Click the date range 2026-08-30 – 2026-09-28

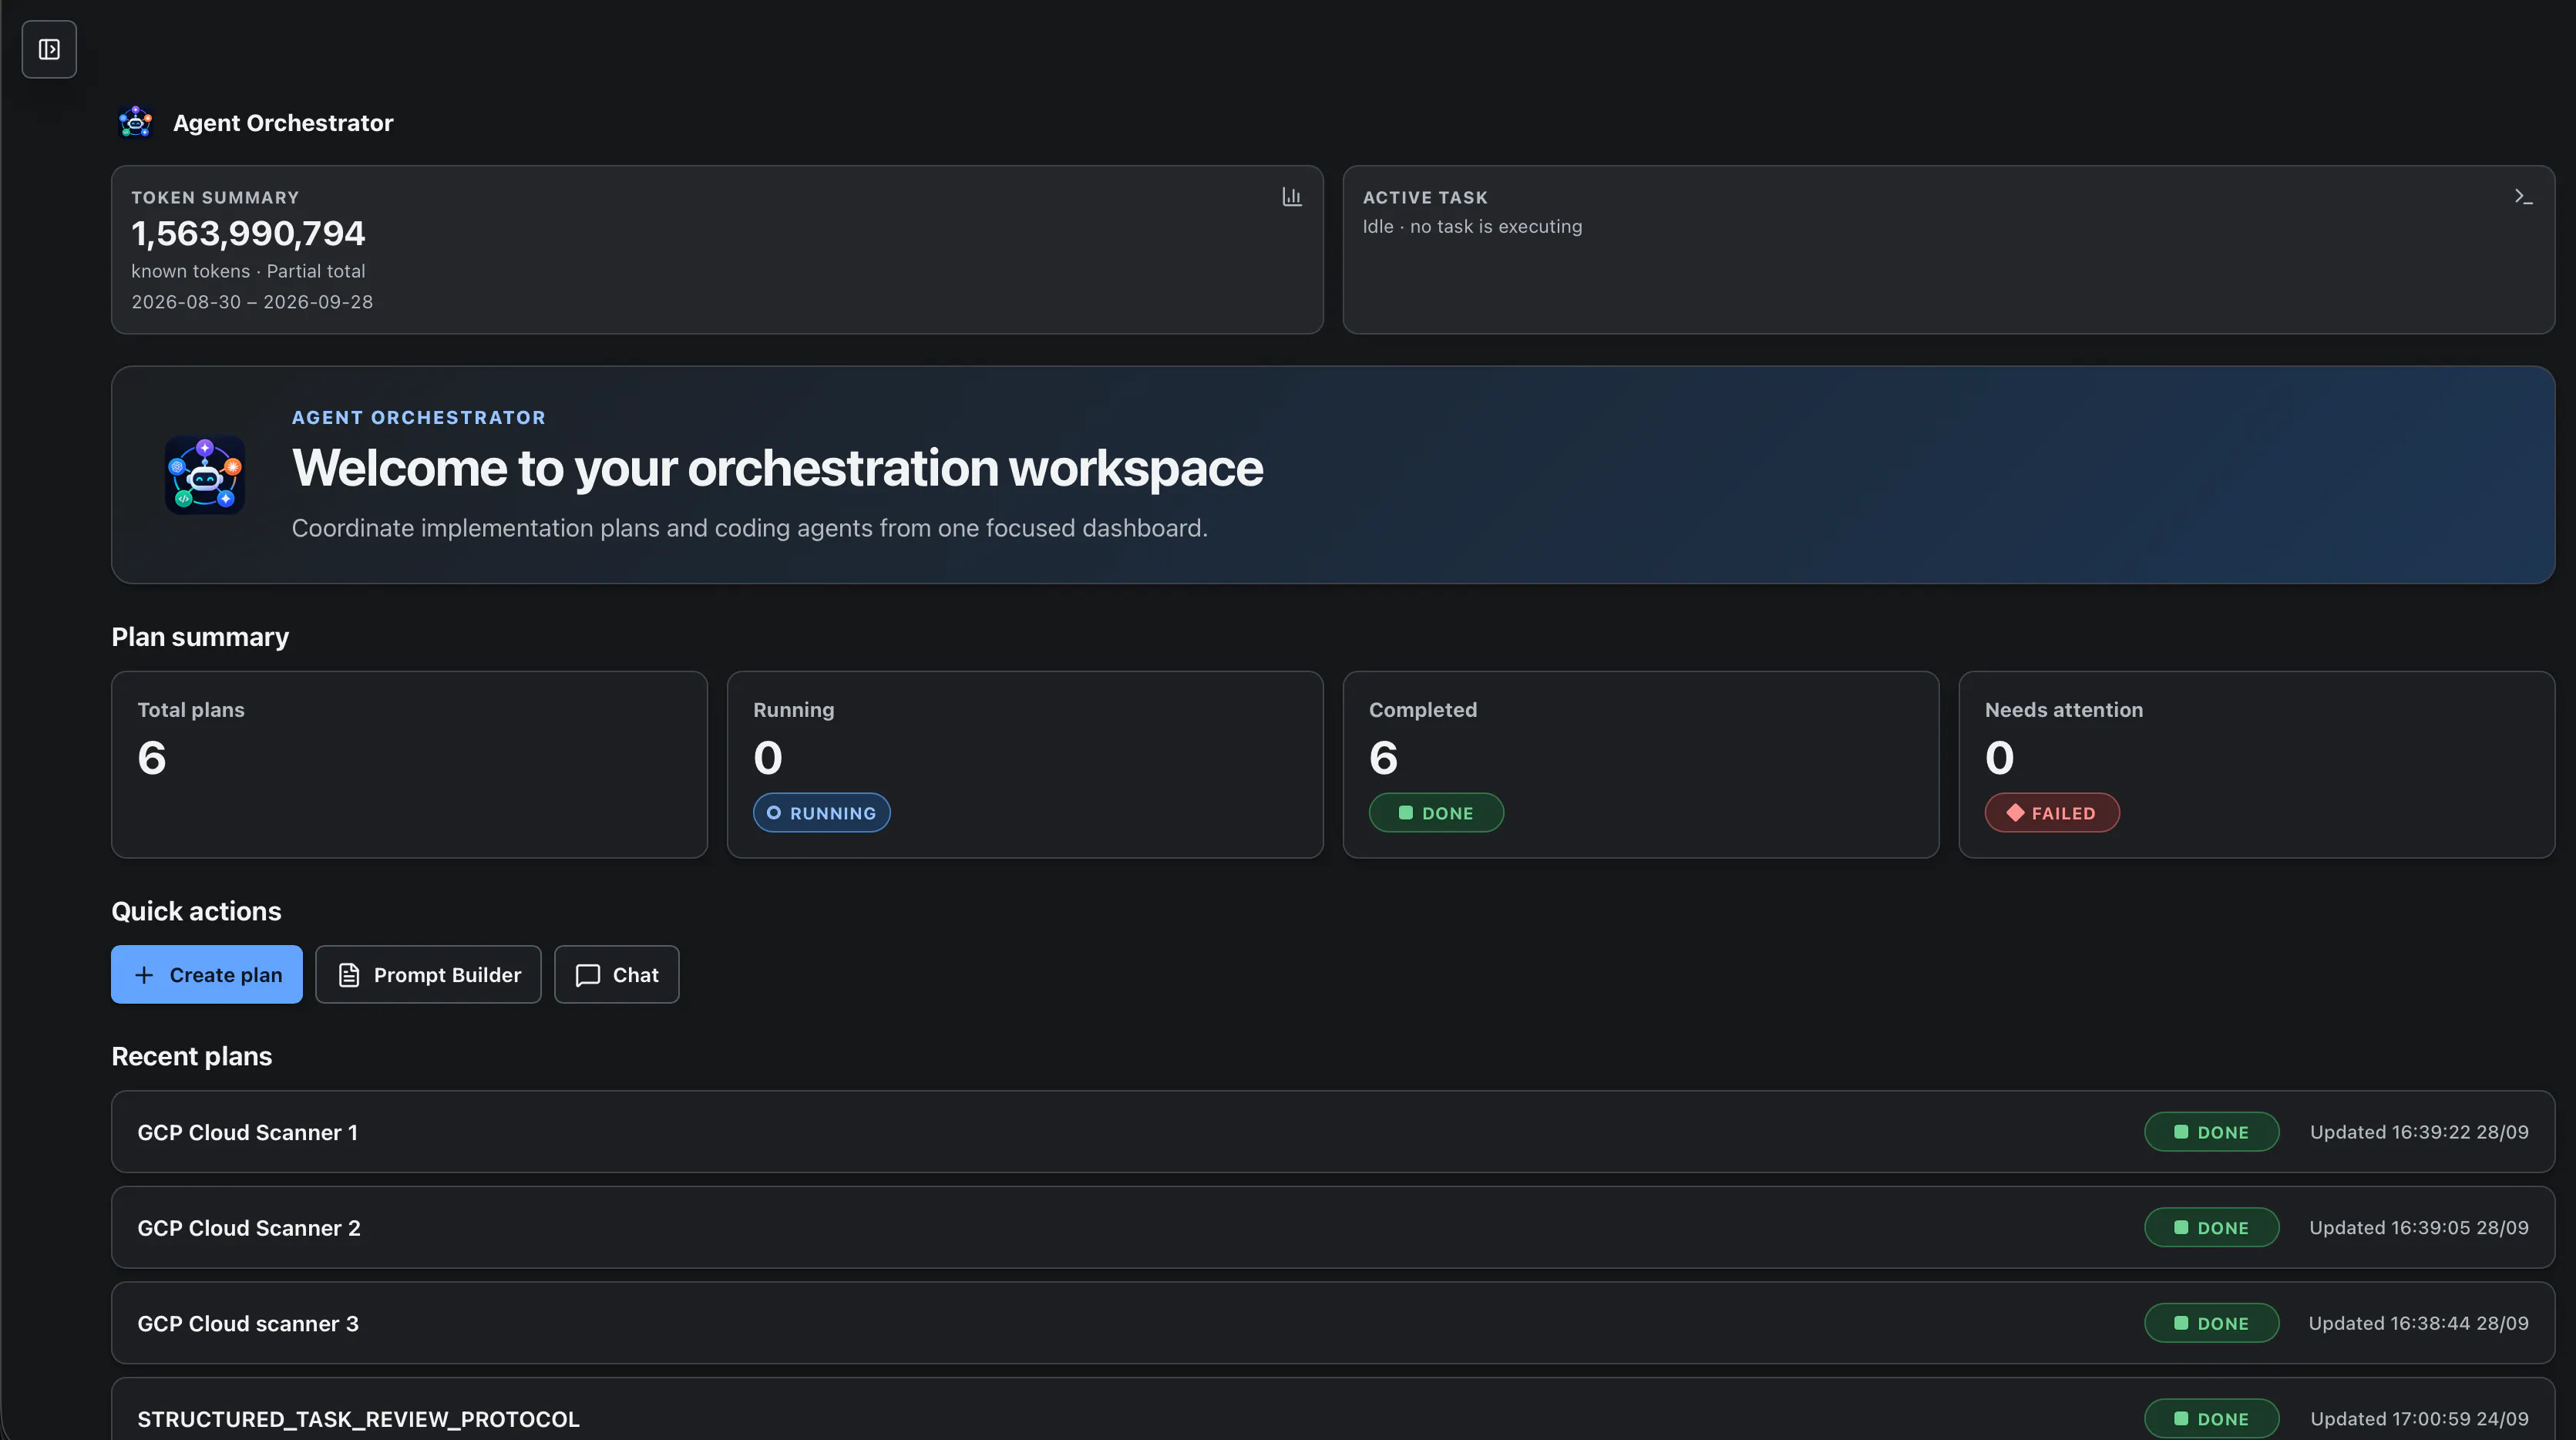[x=252, y=302]
